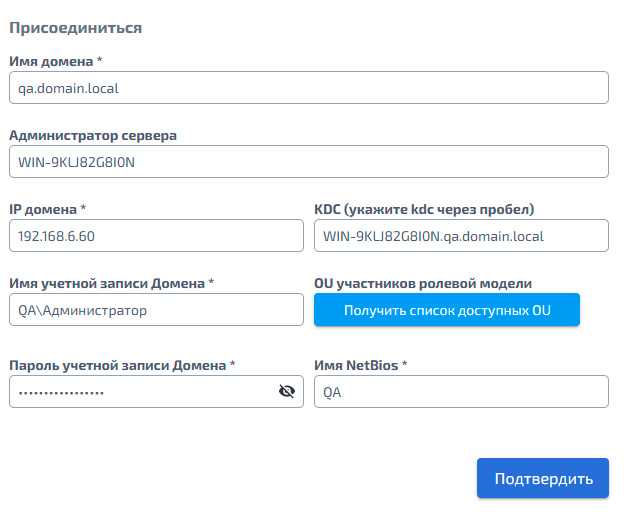631x512 pixels.
Task: Edit the Имя учетной записи Домена field
Action: [156, 310]
